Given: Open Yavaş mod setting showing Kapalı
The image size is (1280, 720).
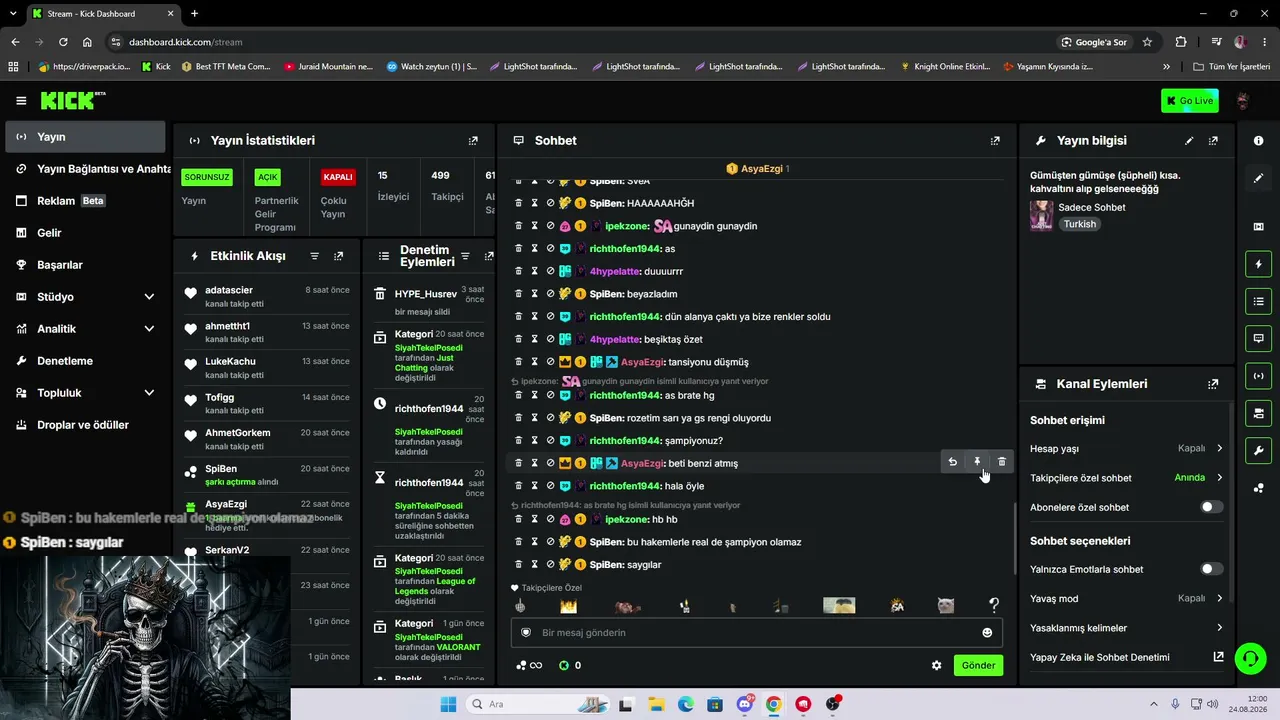Looking at the screenshot, I should click(1127, 598).
